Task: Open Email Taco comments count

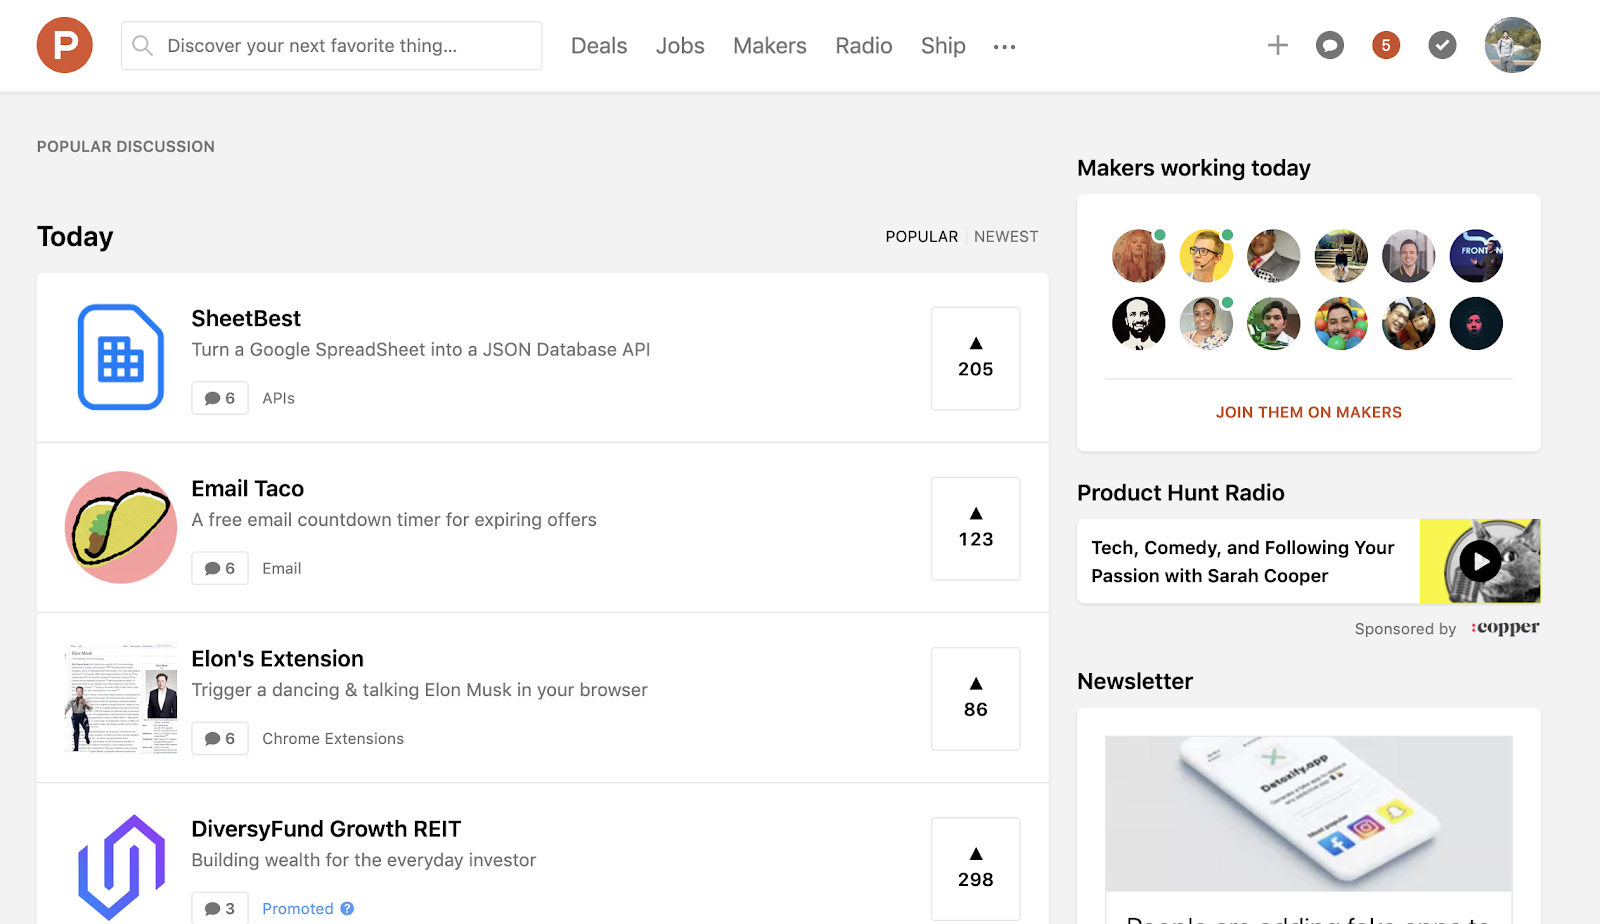Action: [220, 568]
